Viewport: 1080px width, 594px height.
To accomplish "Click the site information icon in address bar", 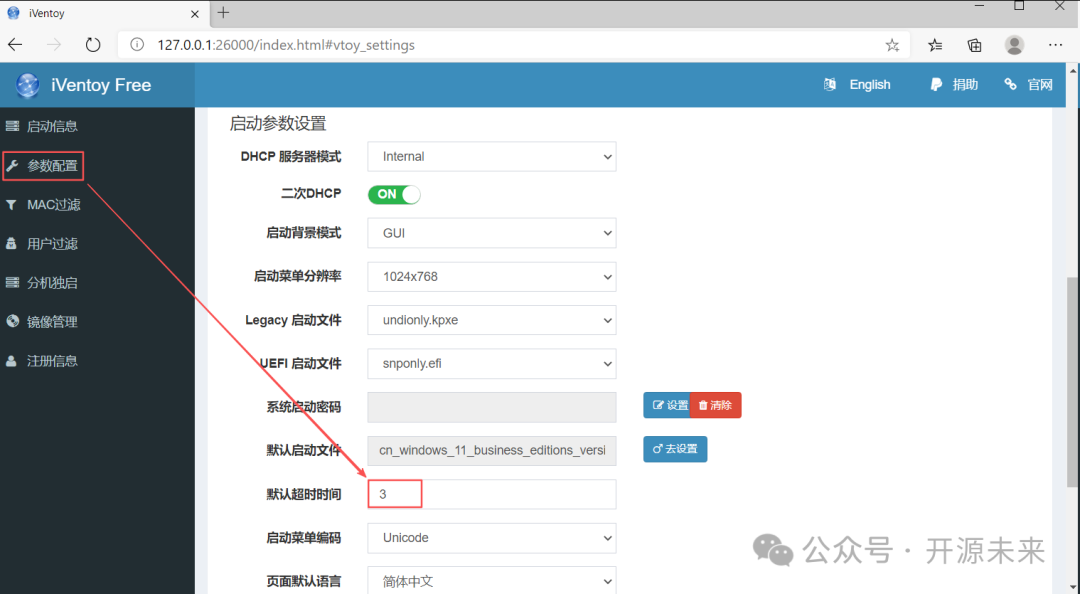I will [137, 45].
